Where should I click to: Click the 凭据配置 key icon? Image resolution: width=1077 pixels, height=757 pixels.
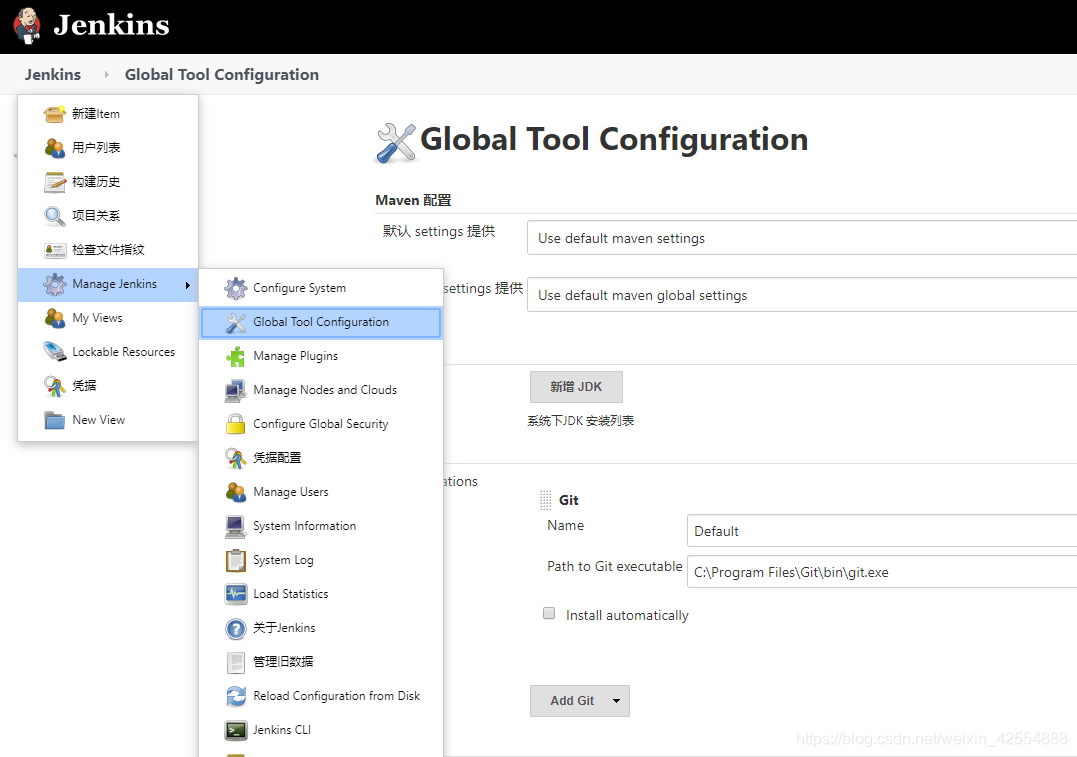click(x=236, y=458)
